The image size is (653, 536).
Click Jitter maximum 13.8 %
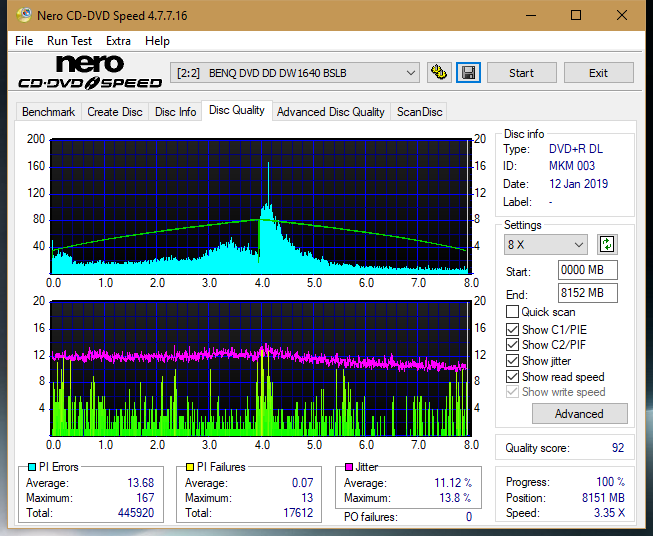click(x=456, y=498)
